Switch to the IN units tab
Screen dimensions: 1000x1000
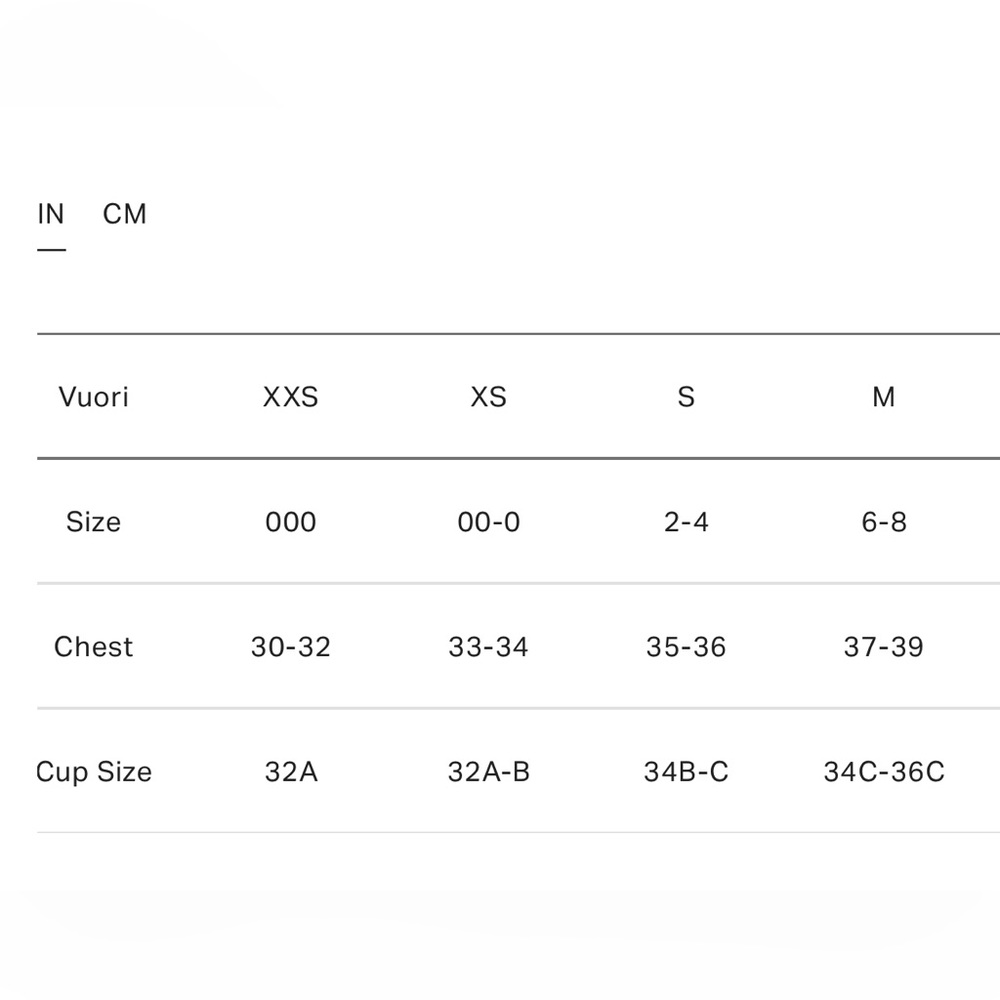point(51,214)
